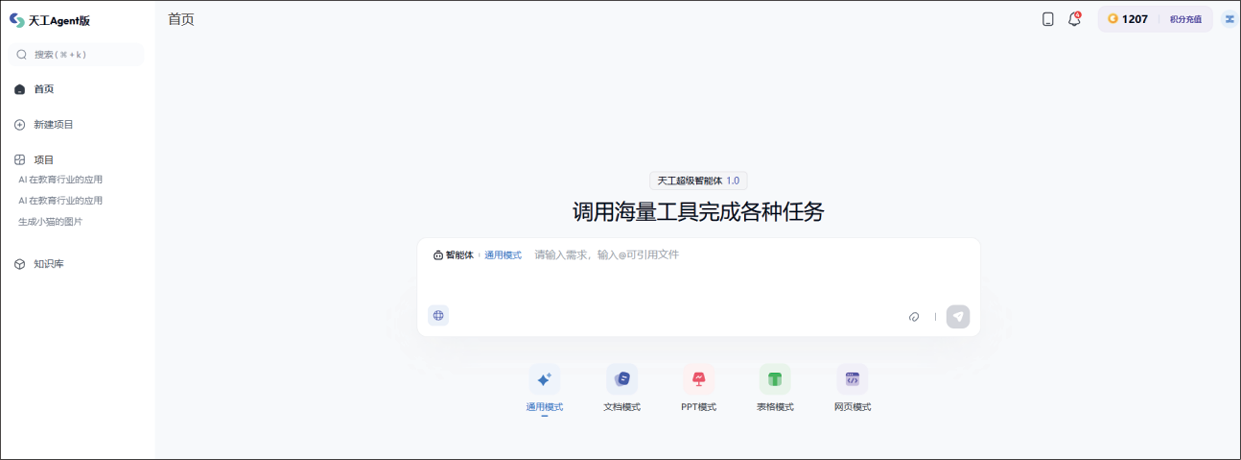Open the 知识库 knowledge base
Screen dimensions: 1241x460
tap(48, 264)
